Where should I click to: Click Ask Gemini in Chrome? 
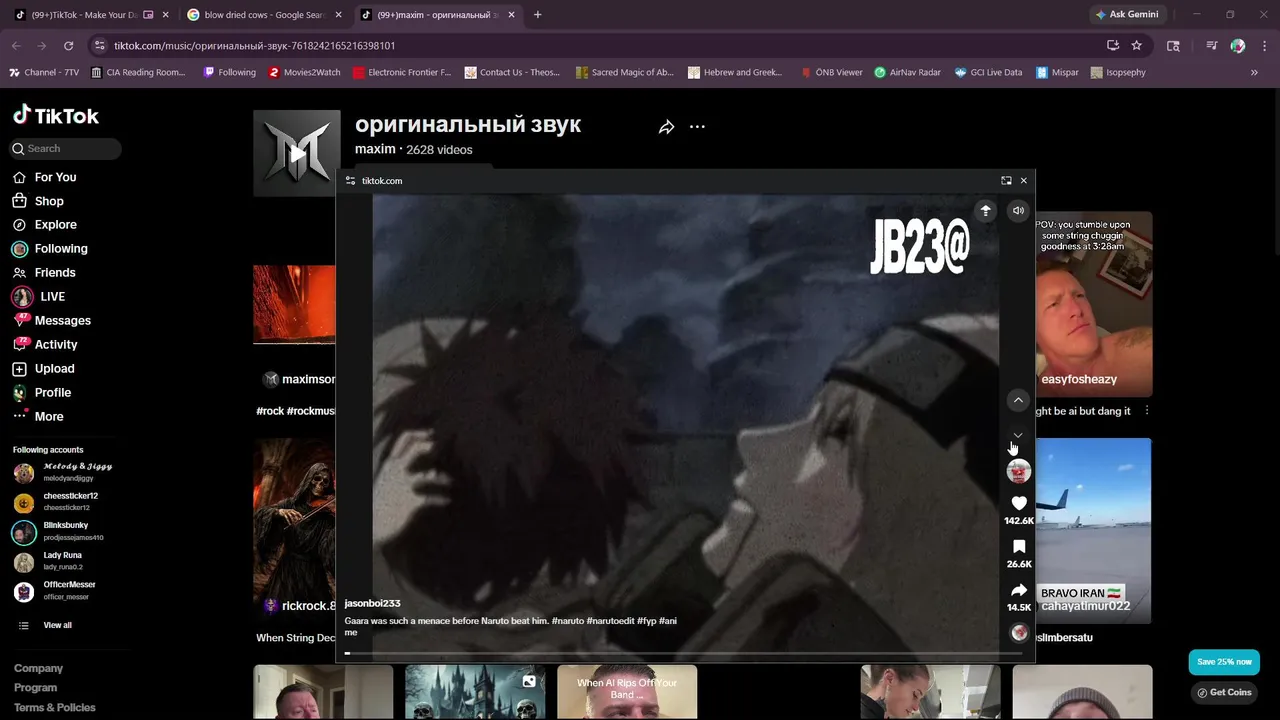[x=1127, y=15]
